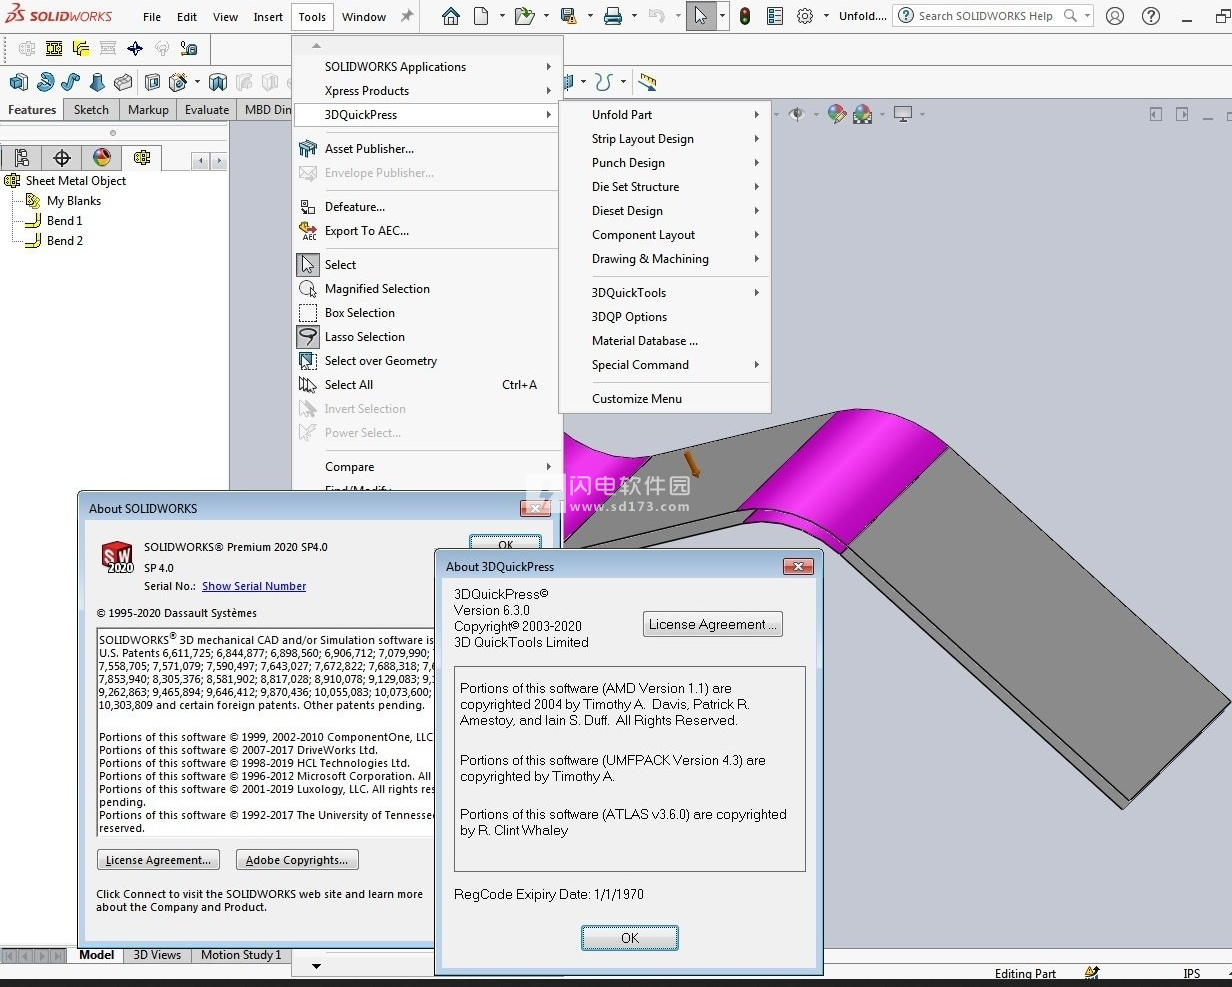Click License Agreement button in About 3DQuickPress

(x=713, y=625)
